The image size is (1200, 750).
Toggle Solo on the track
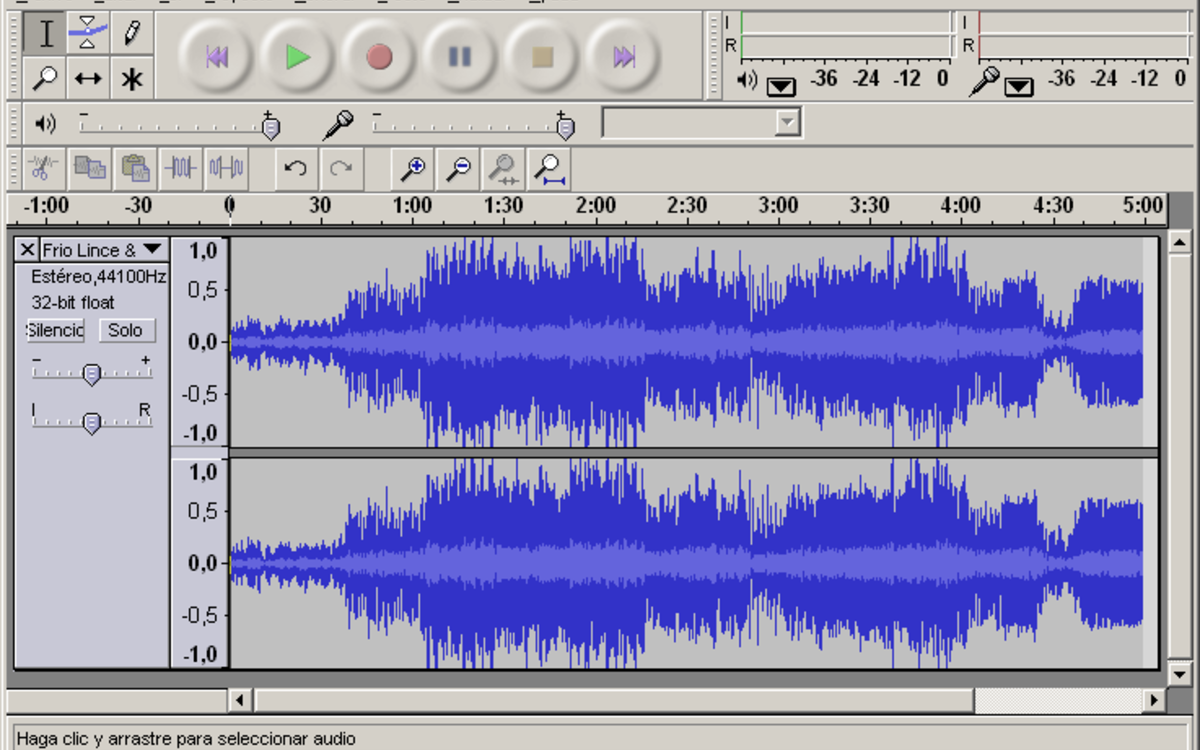126,330
